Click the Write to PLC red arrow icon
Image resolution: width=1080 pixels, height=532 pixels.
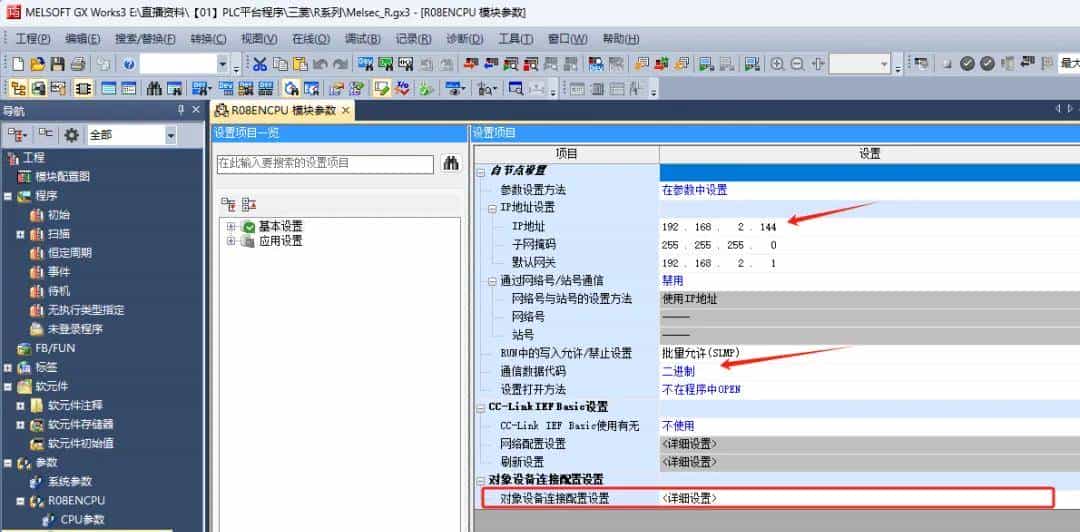pos(470,64)
